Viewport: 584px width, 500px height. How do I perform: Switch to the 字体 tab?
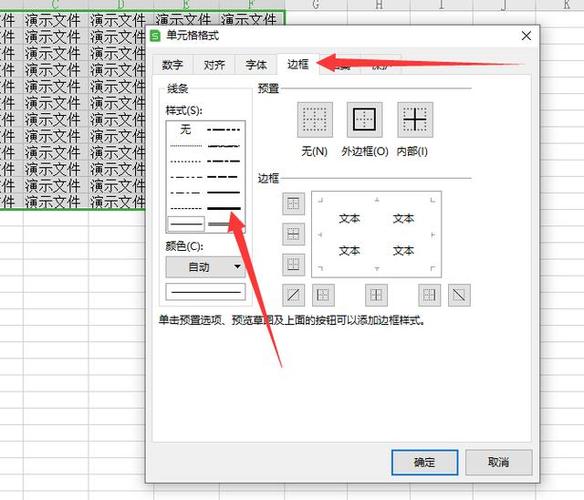tap(256, 65)
